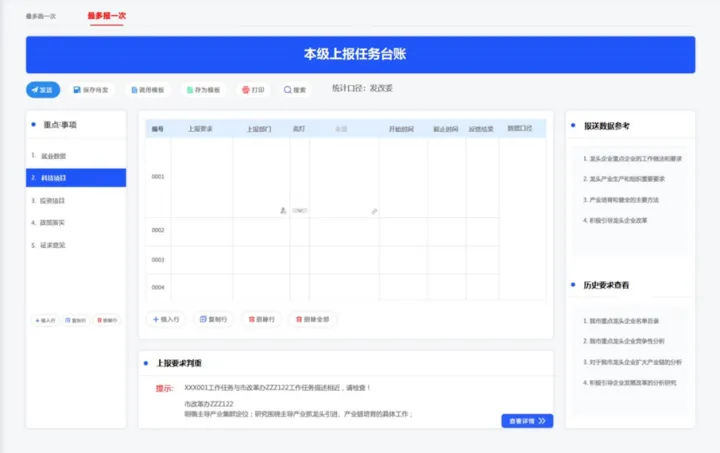
Task: Switch to the 最多报一次 tab
Action: [107, 16]
